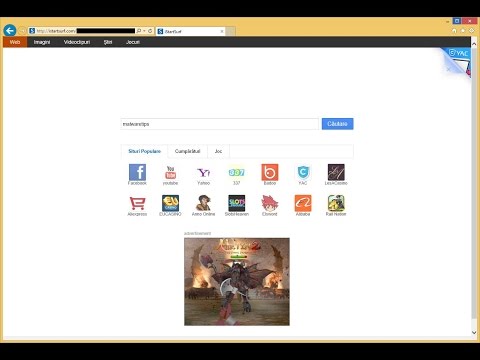Click the blue Căutare search button
Viewport: 480px width, 360px height.
[337, 124]
